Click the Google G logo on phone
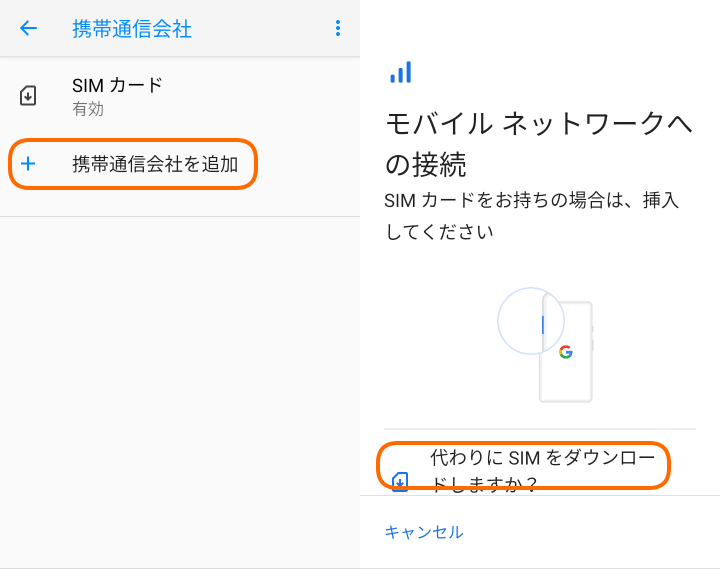This screenshot has height=569, width=720. pos(566,352)
